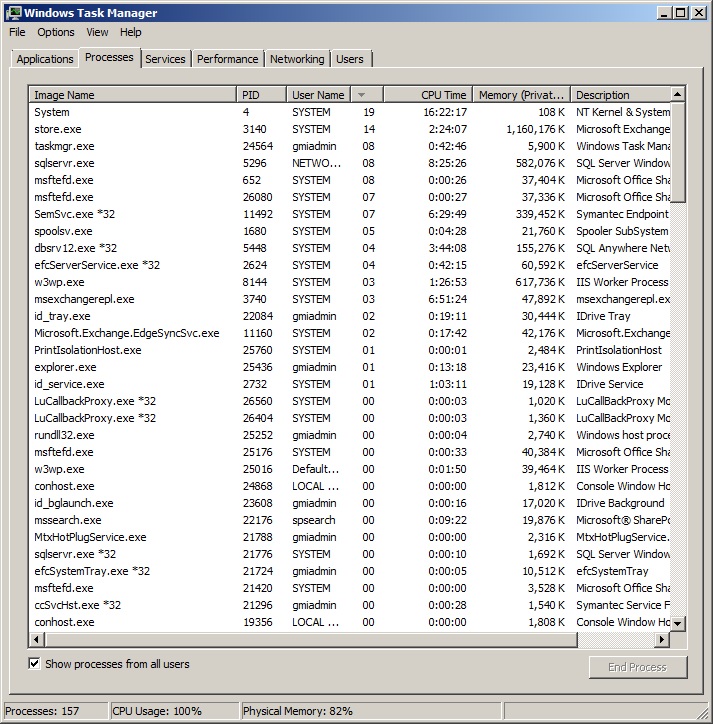This screenshot has height=724, width=713.
Task: Sort by Image Name column header
Action: (132, 95)
